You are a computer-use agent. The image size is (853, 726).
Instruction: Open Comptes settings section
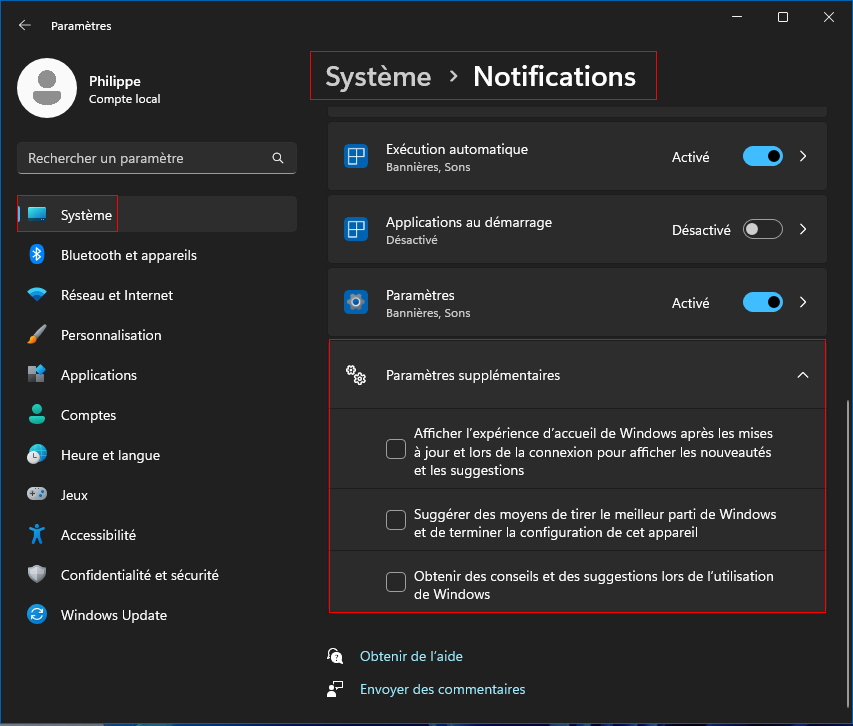[157, 414]
